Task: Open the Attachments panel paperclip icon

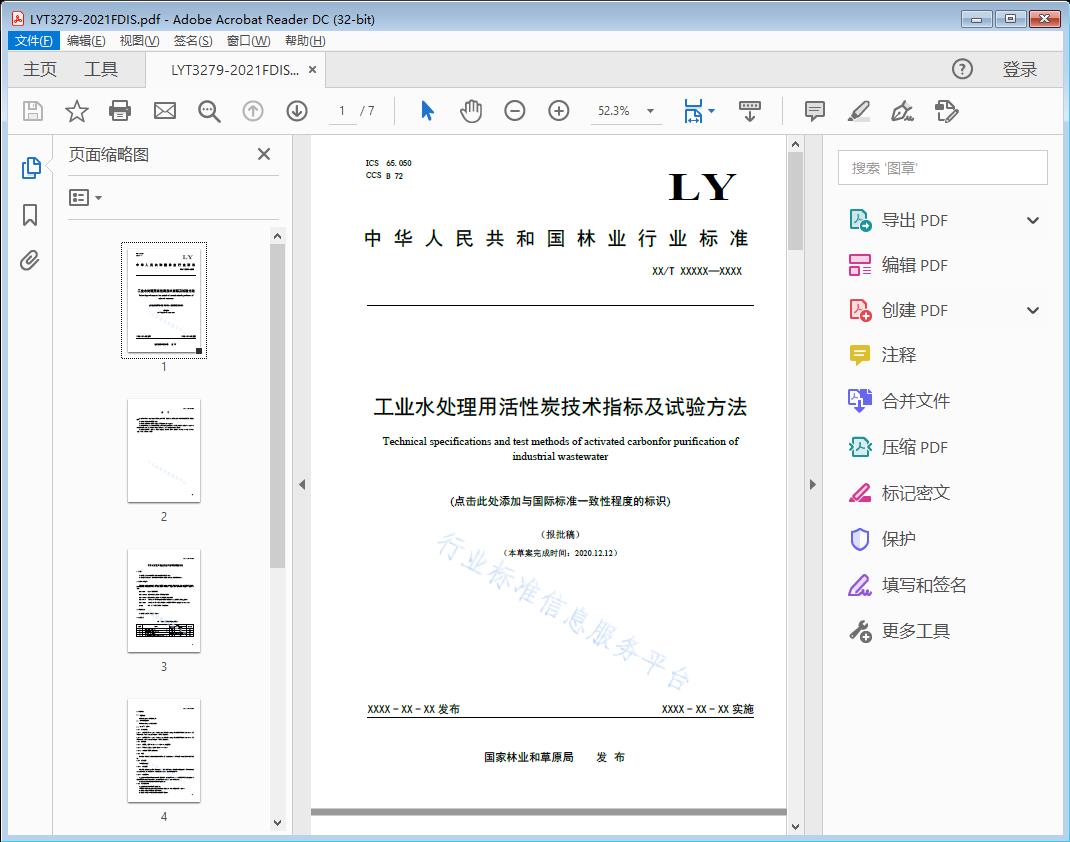Action: [x=30, y=260]
